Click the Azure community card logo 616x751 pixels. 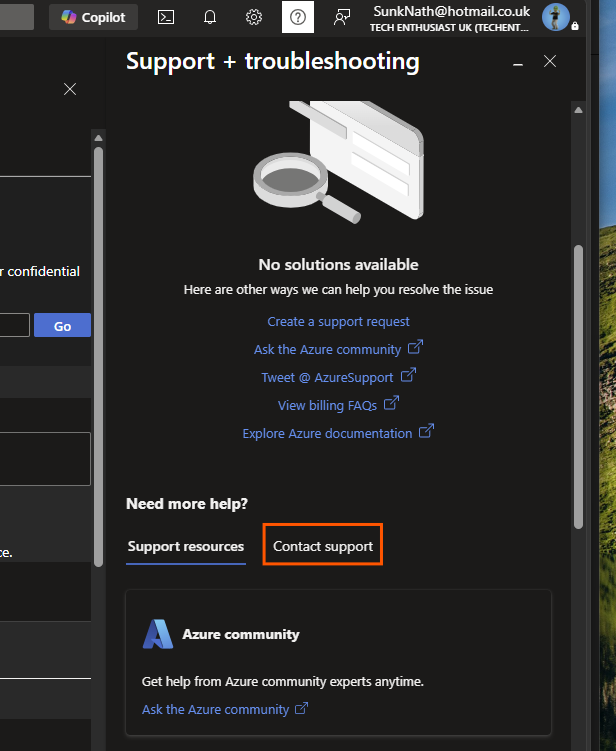158,634
